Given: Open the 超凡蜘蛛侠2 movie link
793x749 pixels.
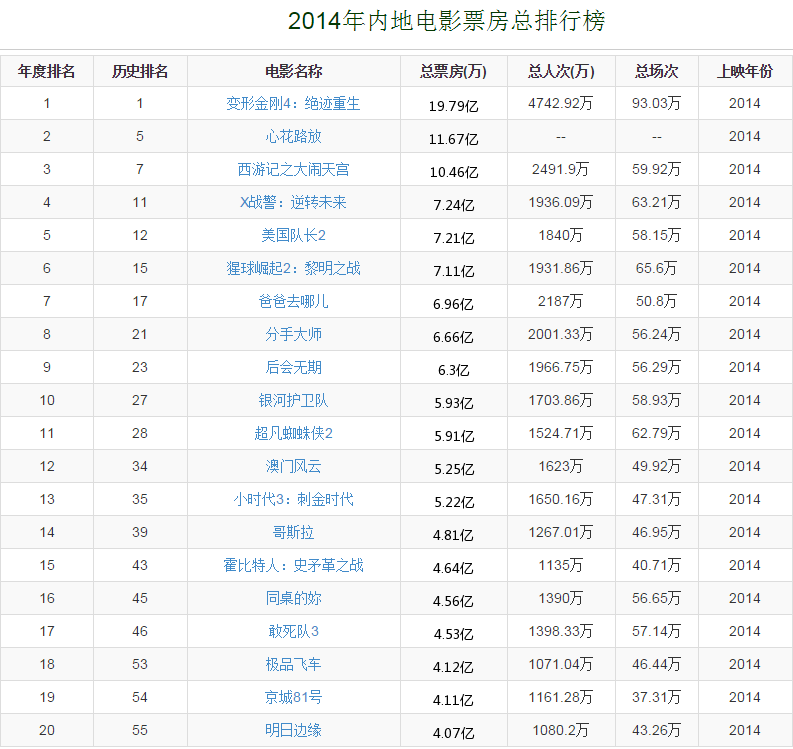Looking at the screenshot, I should pos(293,433).
